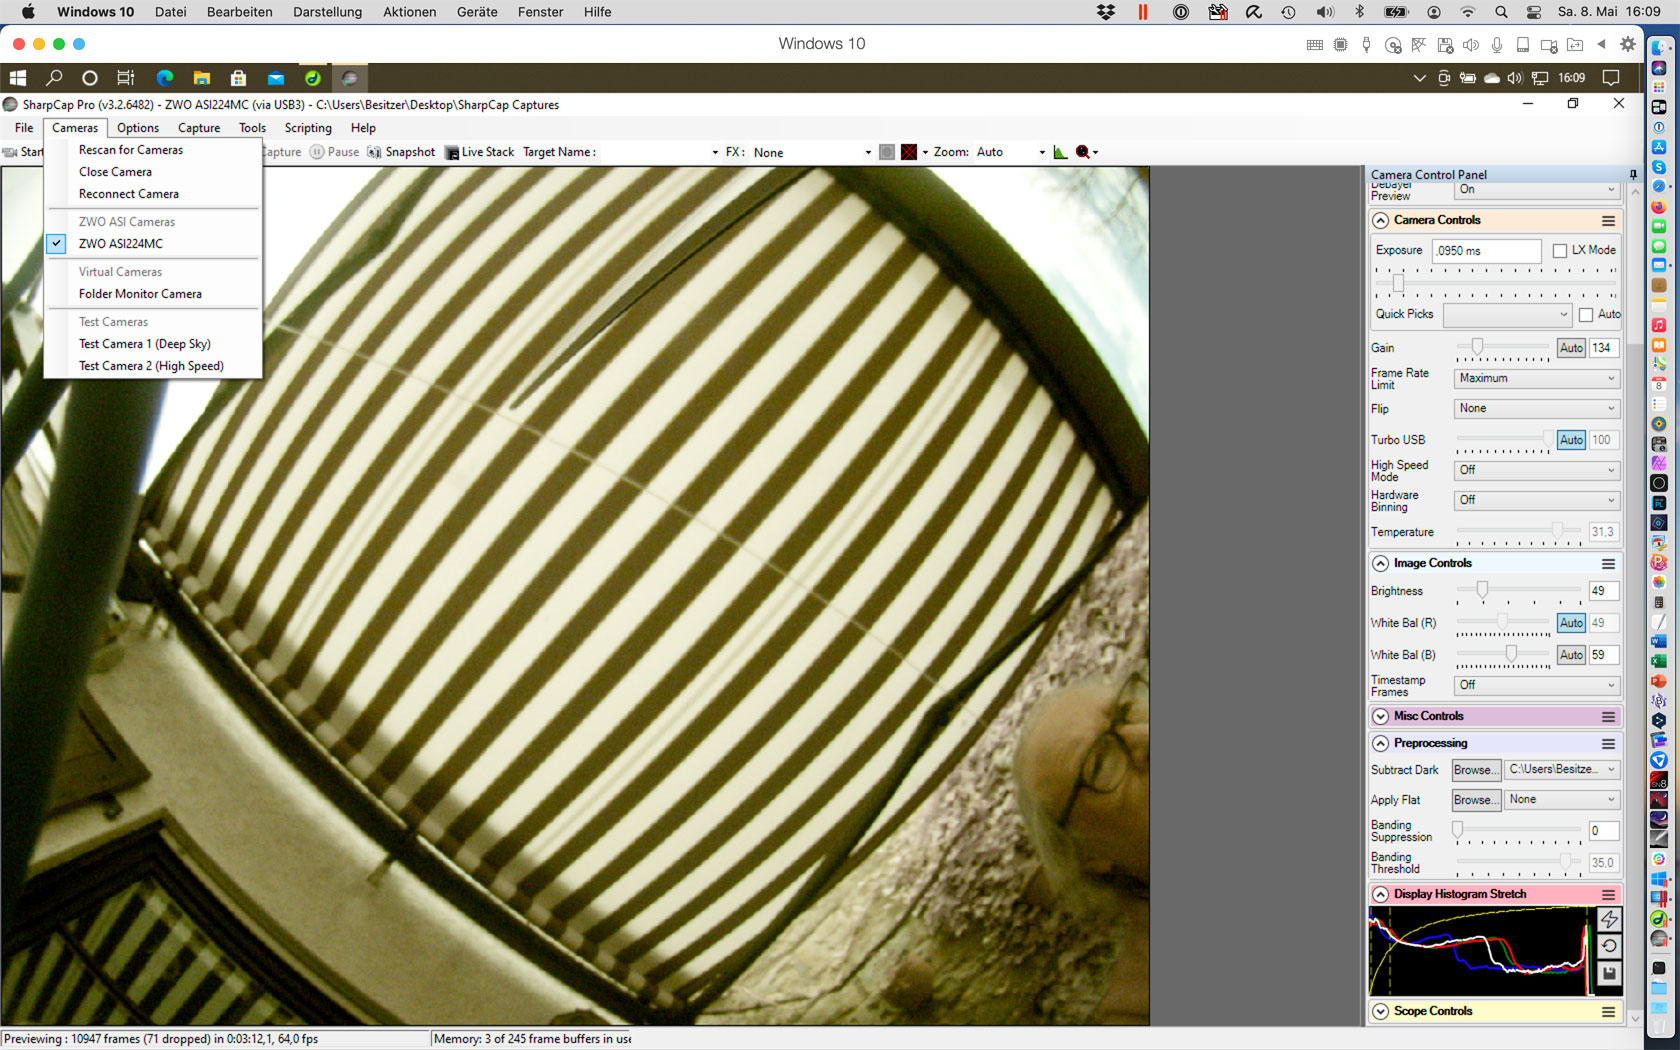This screenshot has width=1680, height=1050.
Task: Enable LX Mode checkbox
Action: tap(1560, 251)
